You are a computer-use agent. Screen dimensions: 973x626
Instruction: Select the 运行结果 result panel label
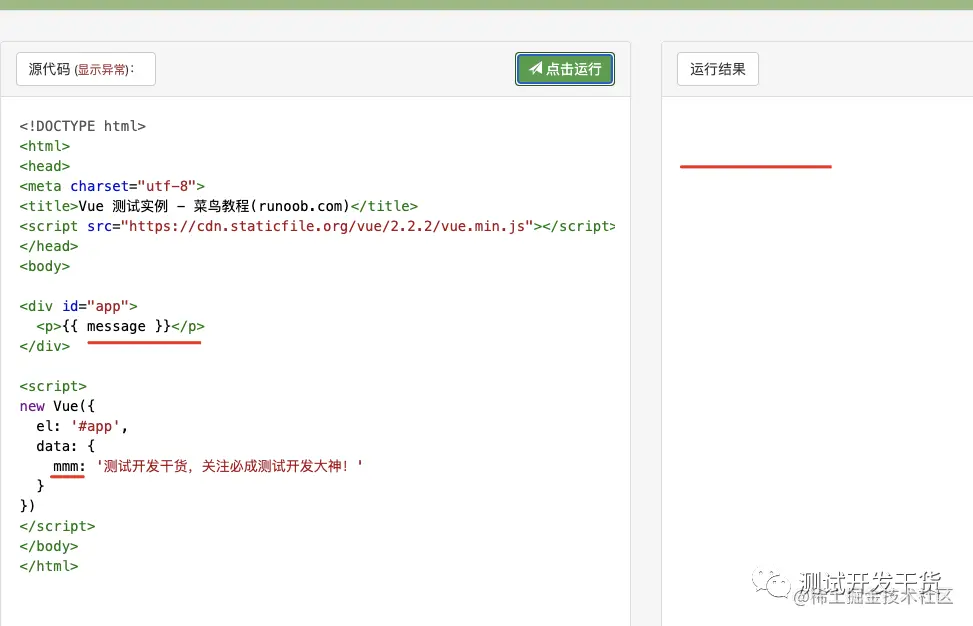(x=717, y=69)
